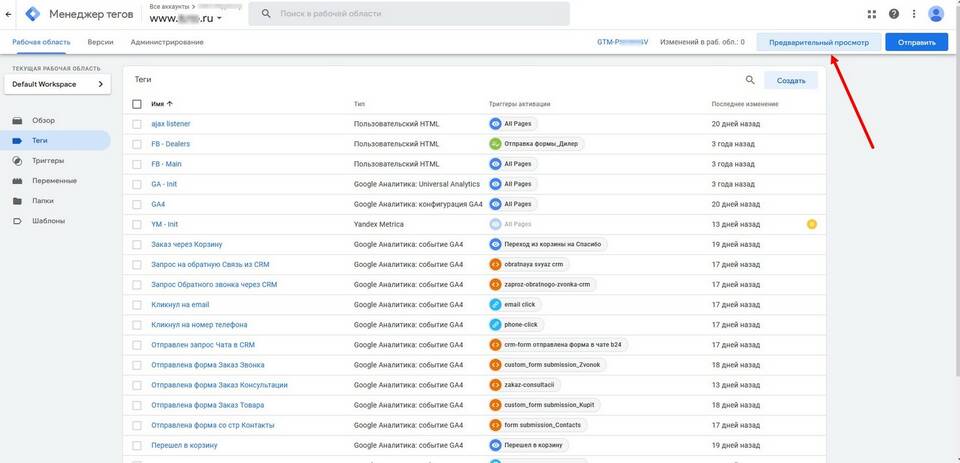The width and height of the screenshot is (960, 463).
Task: Select Триггеры label in the sidebar
Action: pos(48,160)
